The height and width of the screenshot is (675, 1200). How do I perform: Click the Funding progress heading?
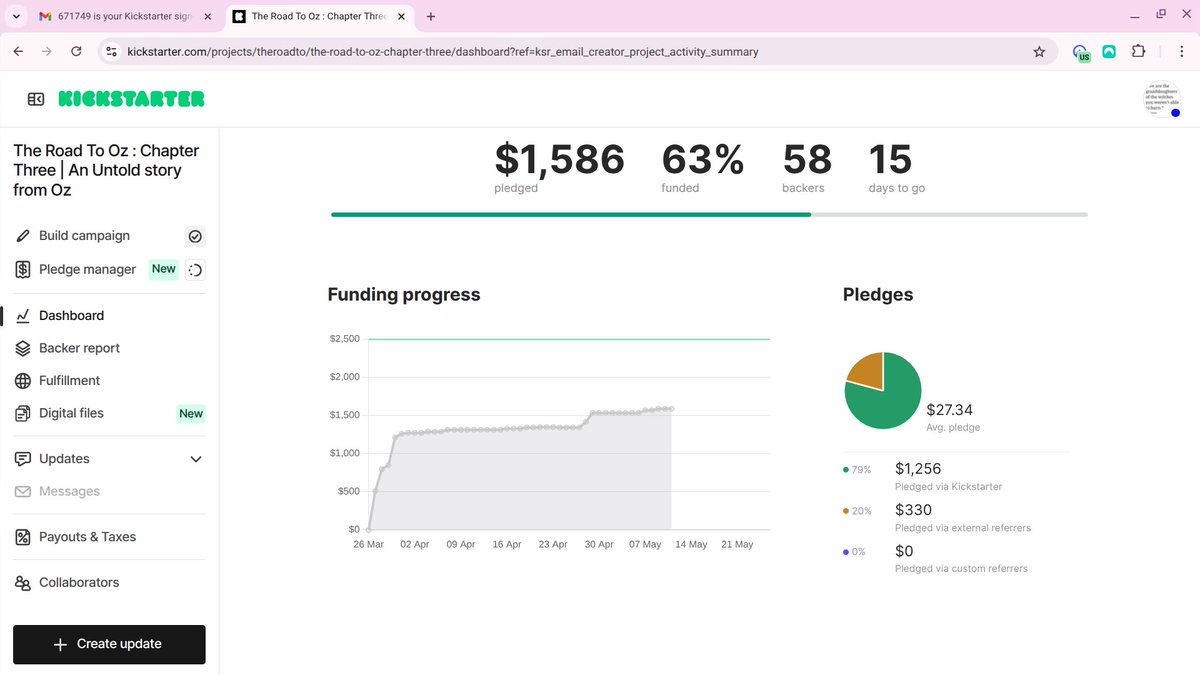coord(404,295)
